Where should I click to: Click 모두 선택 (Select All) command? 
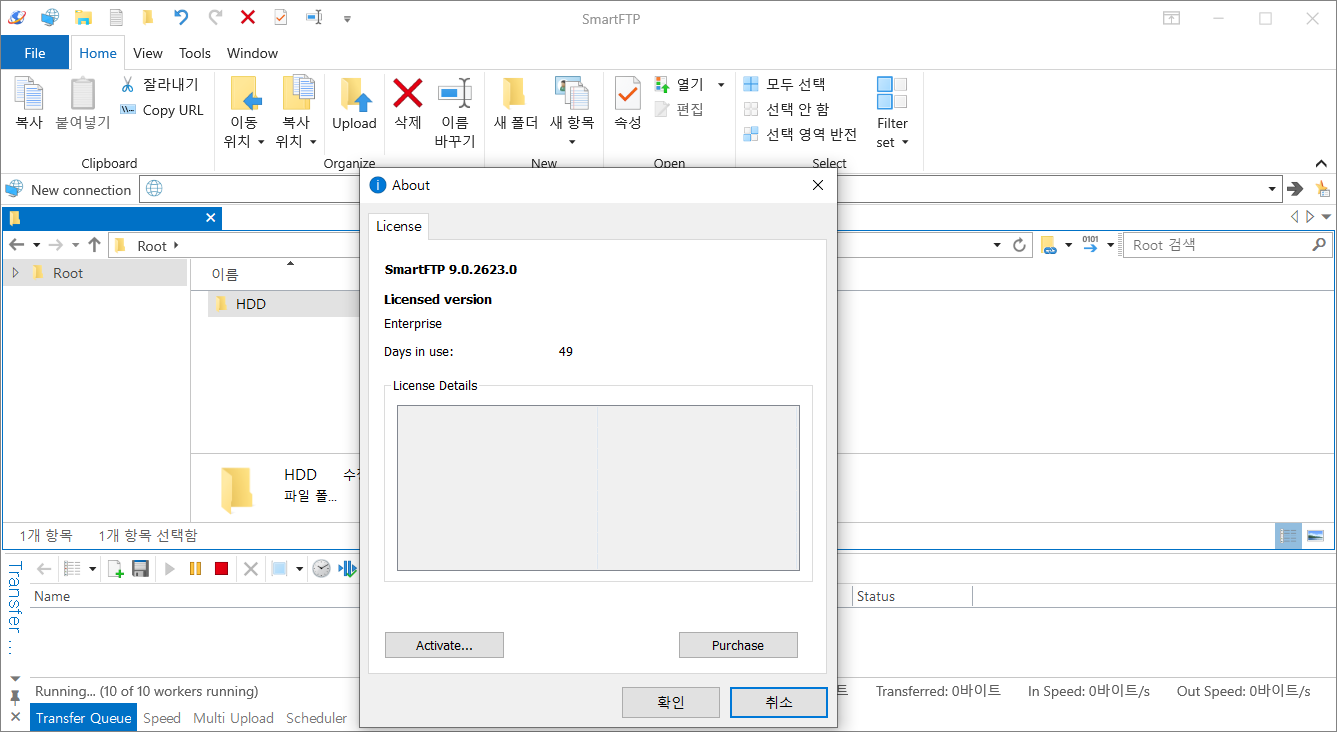pyautogui.click(x=785, y=84)
